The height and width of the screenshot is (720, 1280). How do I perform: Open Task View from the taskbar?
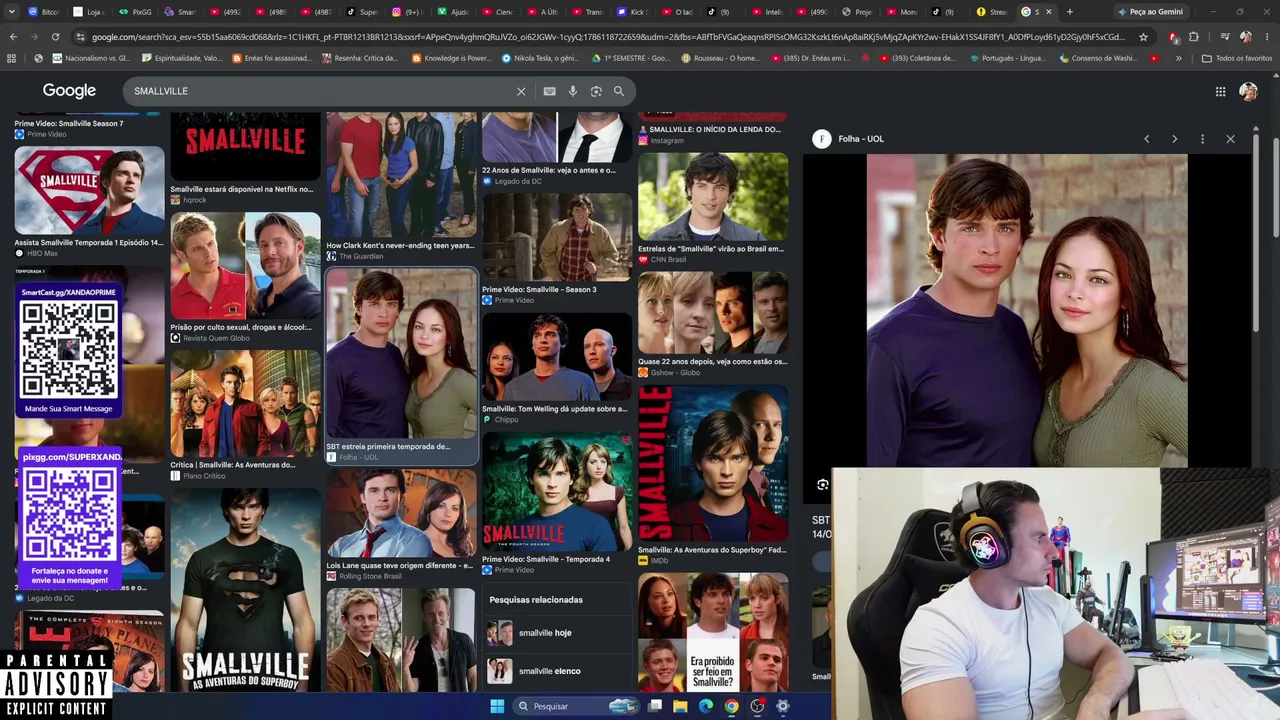(655, 706)
